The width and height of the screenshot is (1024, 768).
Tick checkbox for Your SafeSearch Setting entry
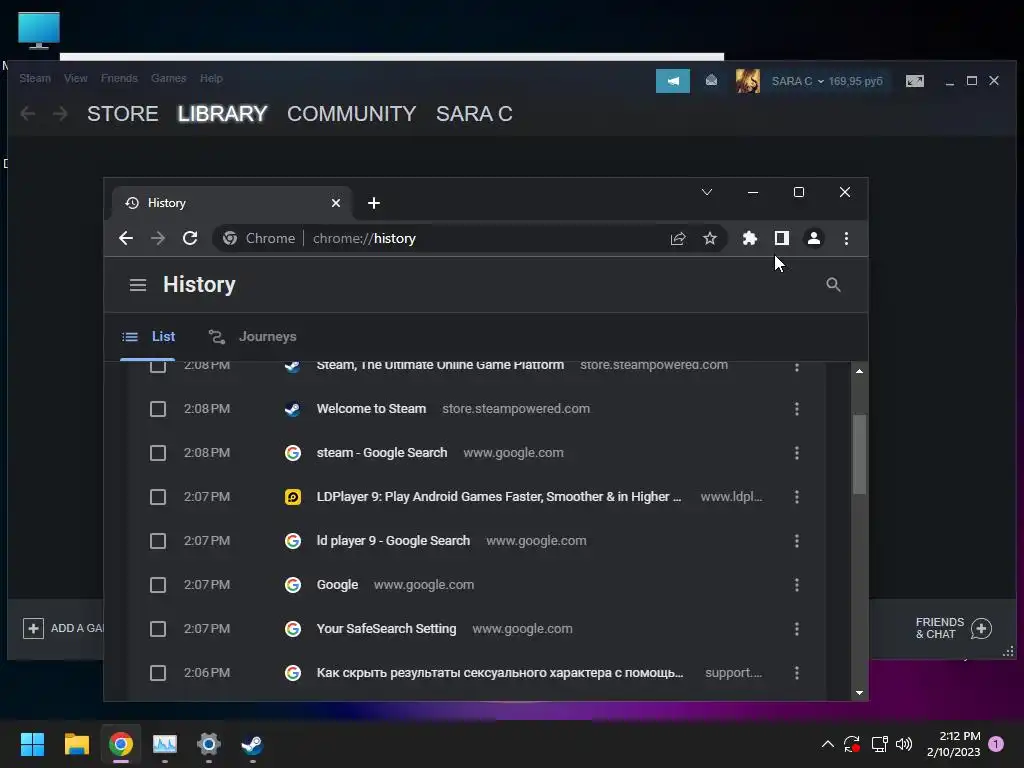[157, 629]
